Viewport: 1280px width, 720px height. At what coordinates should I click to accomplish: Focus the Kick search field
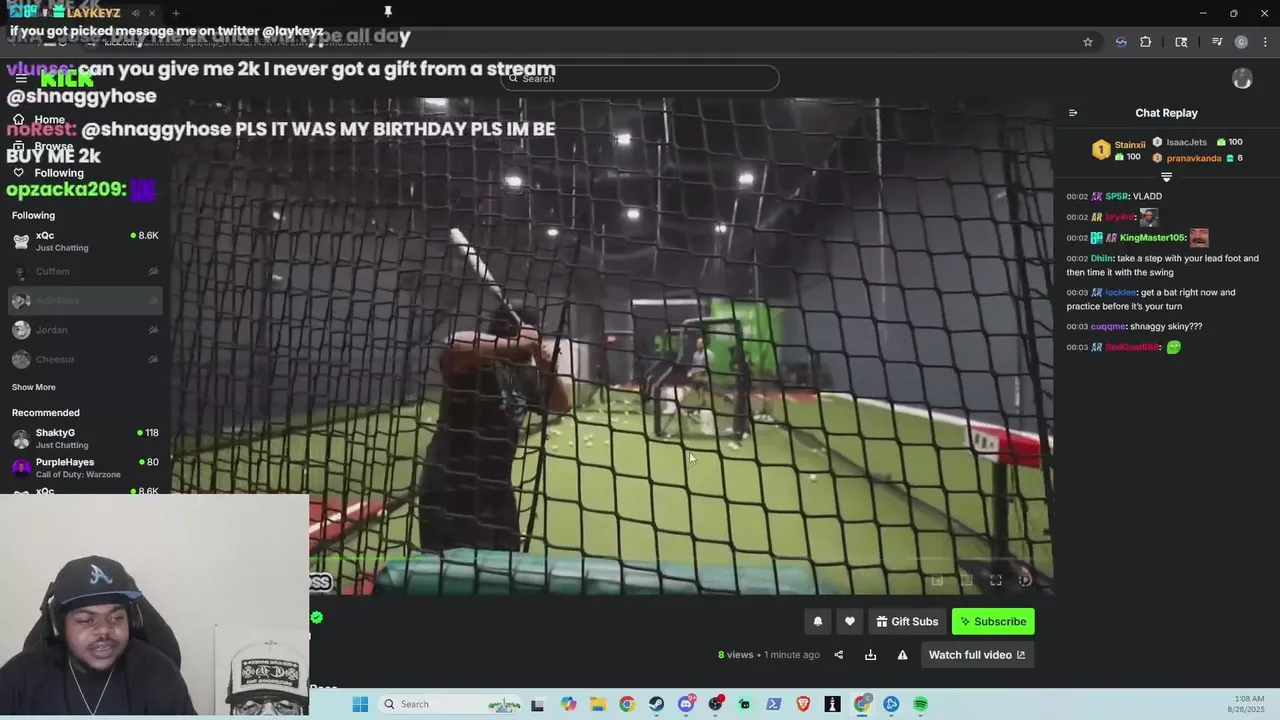pos(640,78)
